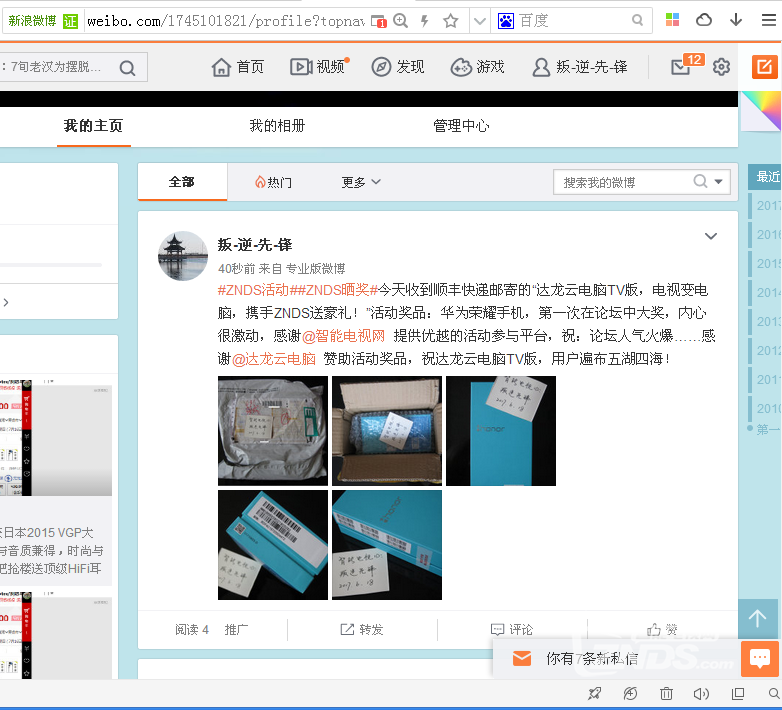Expand the 更多 filter dropdown
The width and height of the screenshot is (782, 710).
(361, 182)
